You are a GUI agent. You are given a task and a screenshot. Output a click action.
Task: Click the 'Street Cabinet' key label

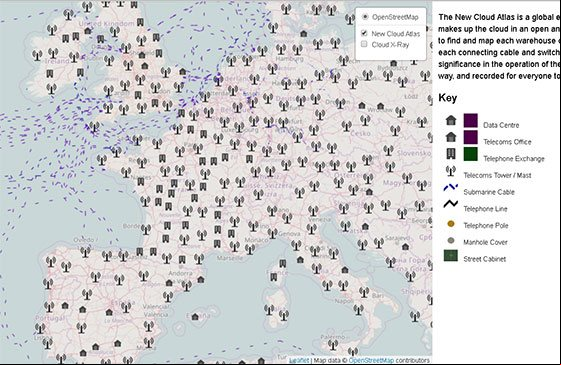point(484,259)
